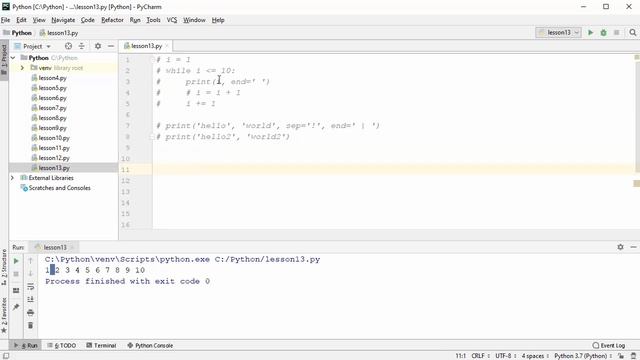Click the line:column indicator 11:1
The width and height of the screenshot is (640, 360).
coord(460,356)
